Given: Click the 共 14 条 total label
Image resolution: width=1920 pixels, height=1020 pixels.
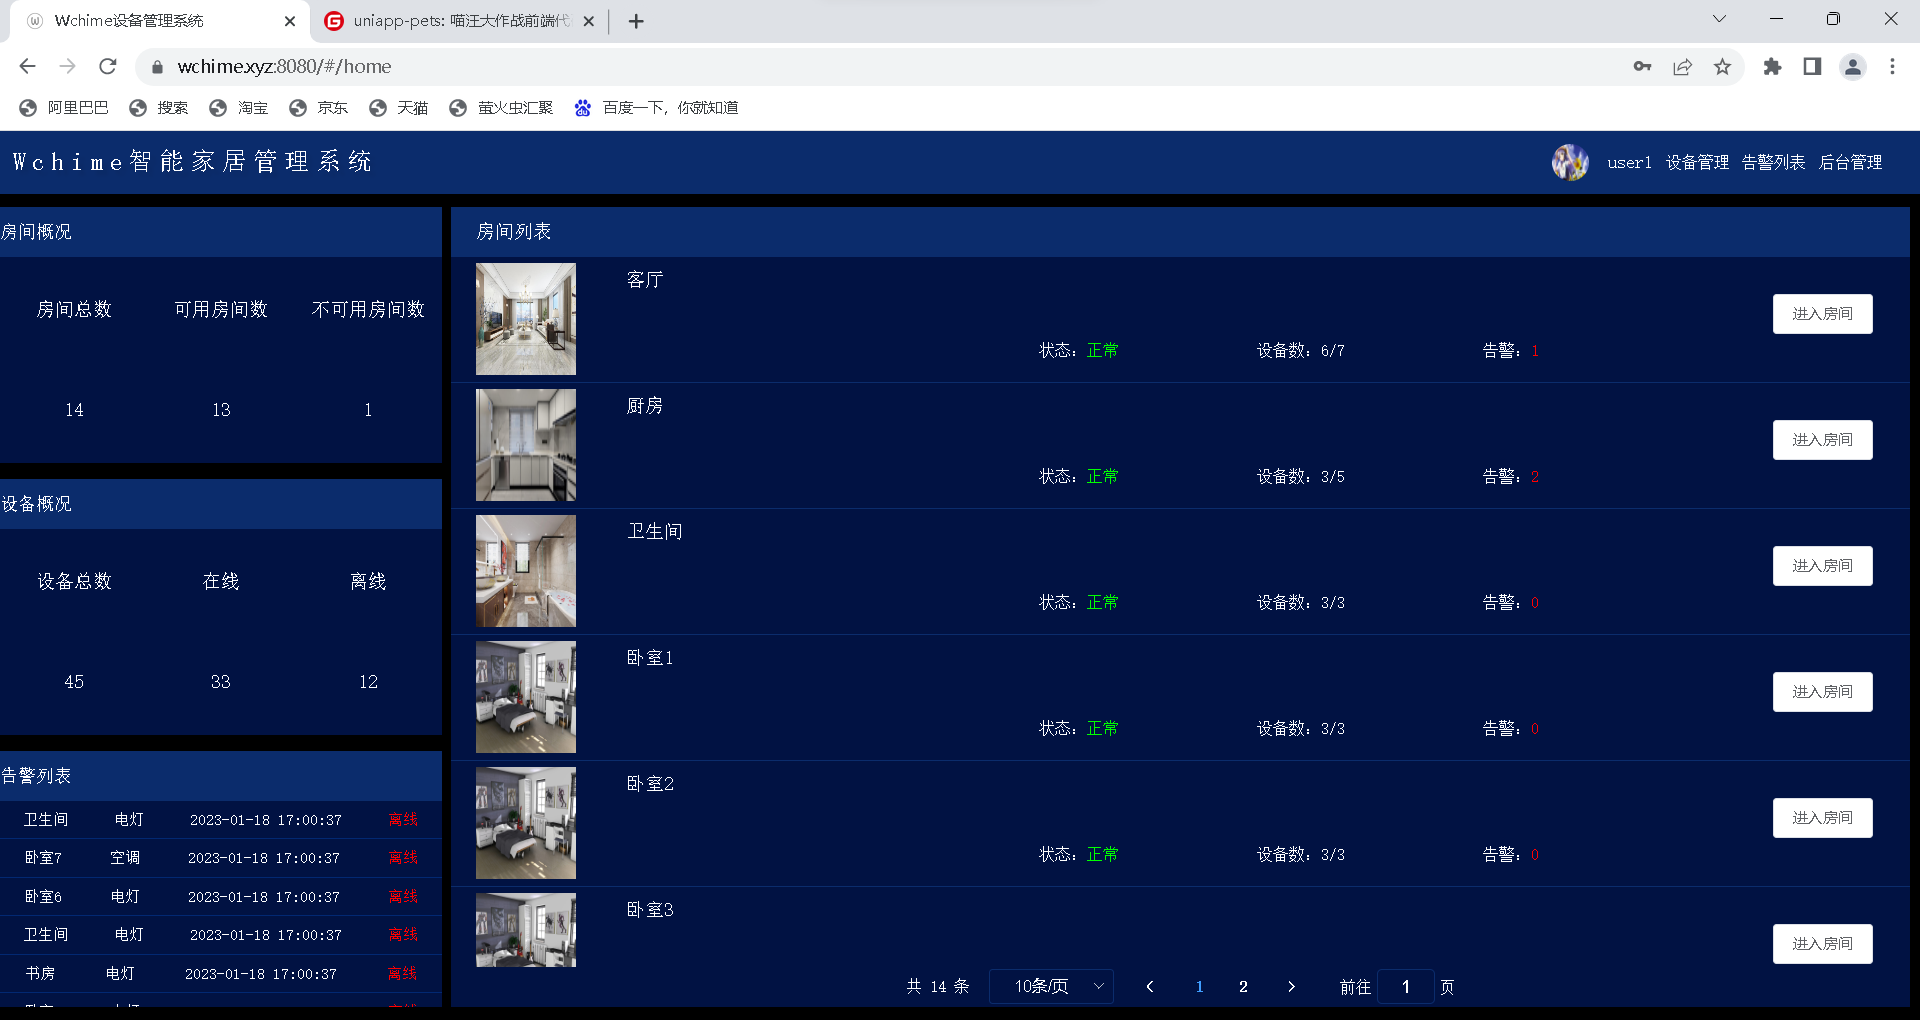Looking at the screenshot, I should pyautogui.click(x=938, y=987).
